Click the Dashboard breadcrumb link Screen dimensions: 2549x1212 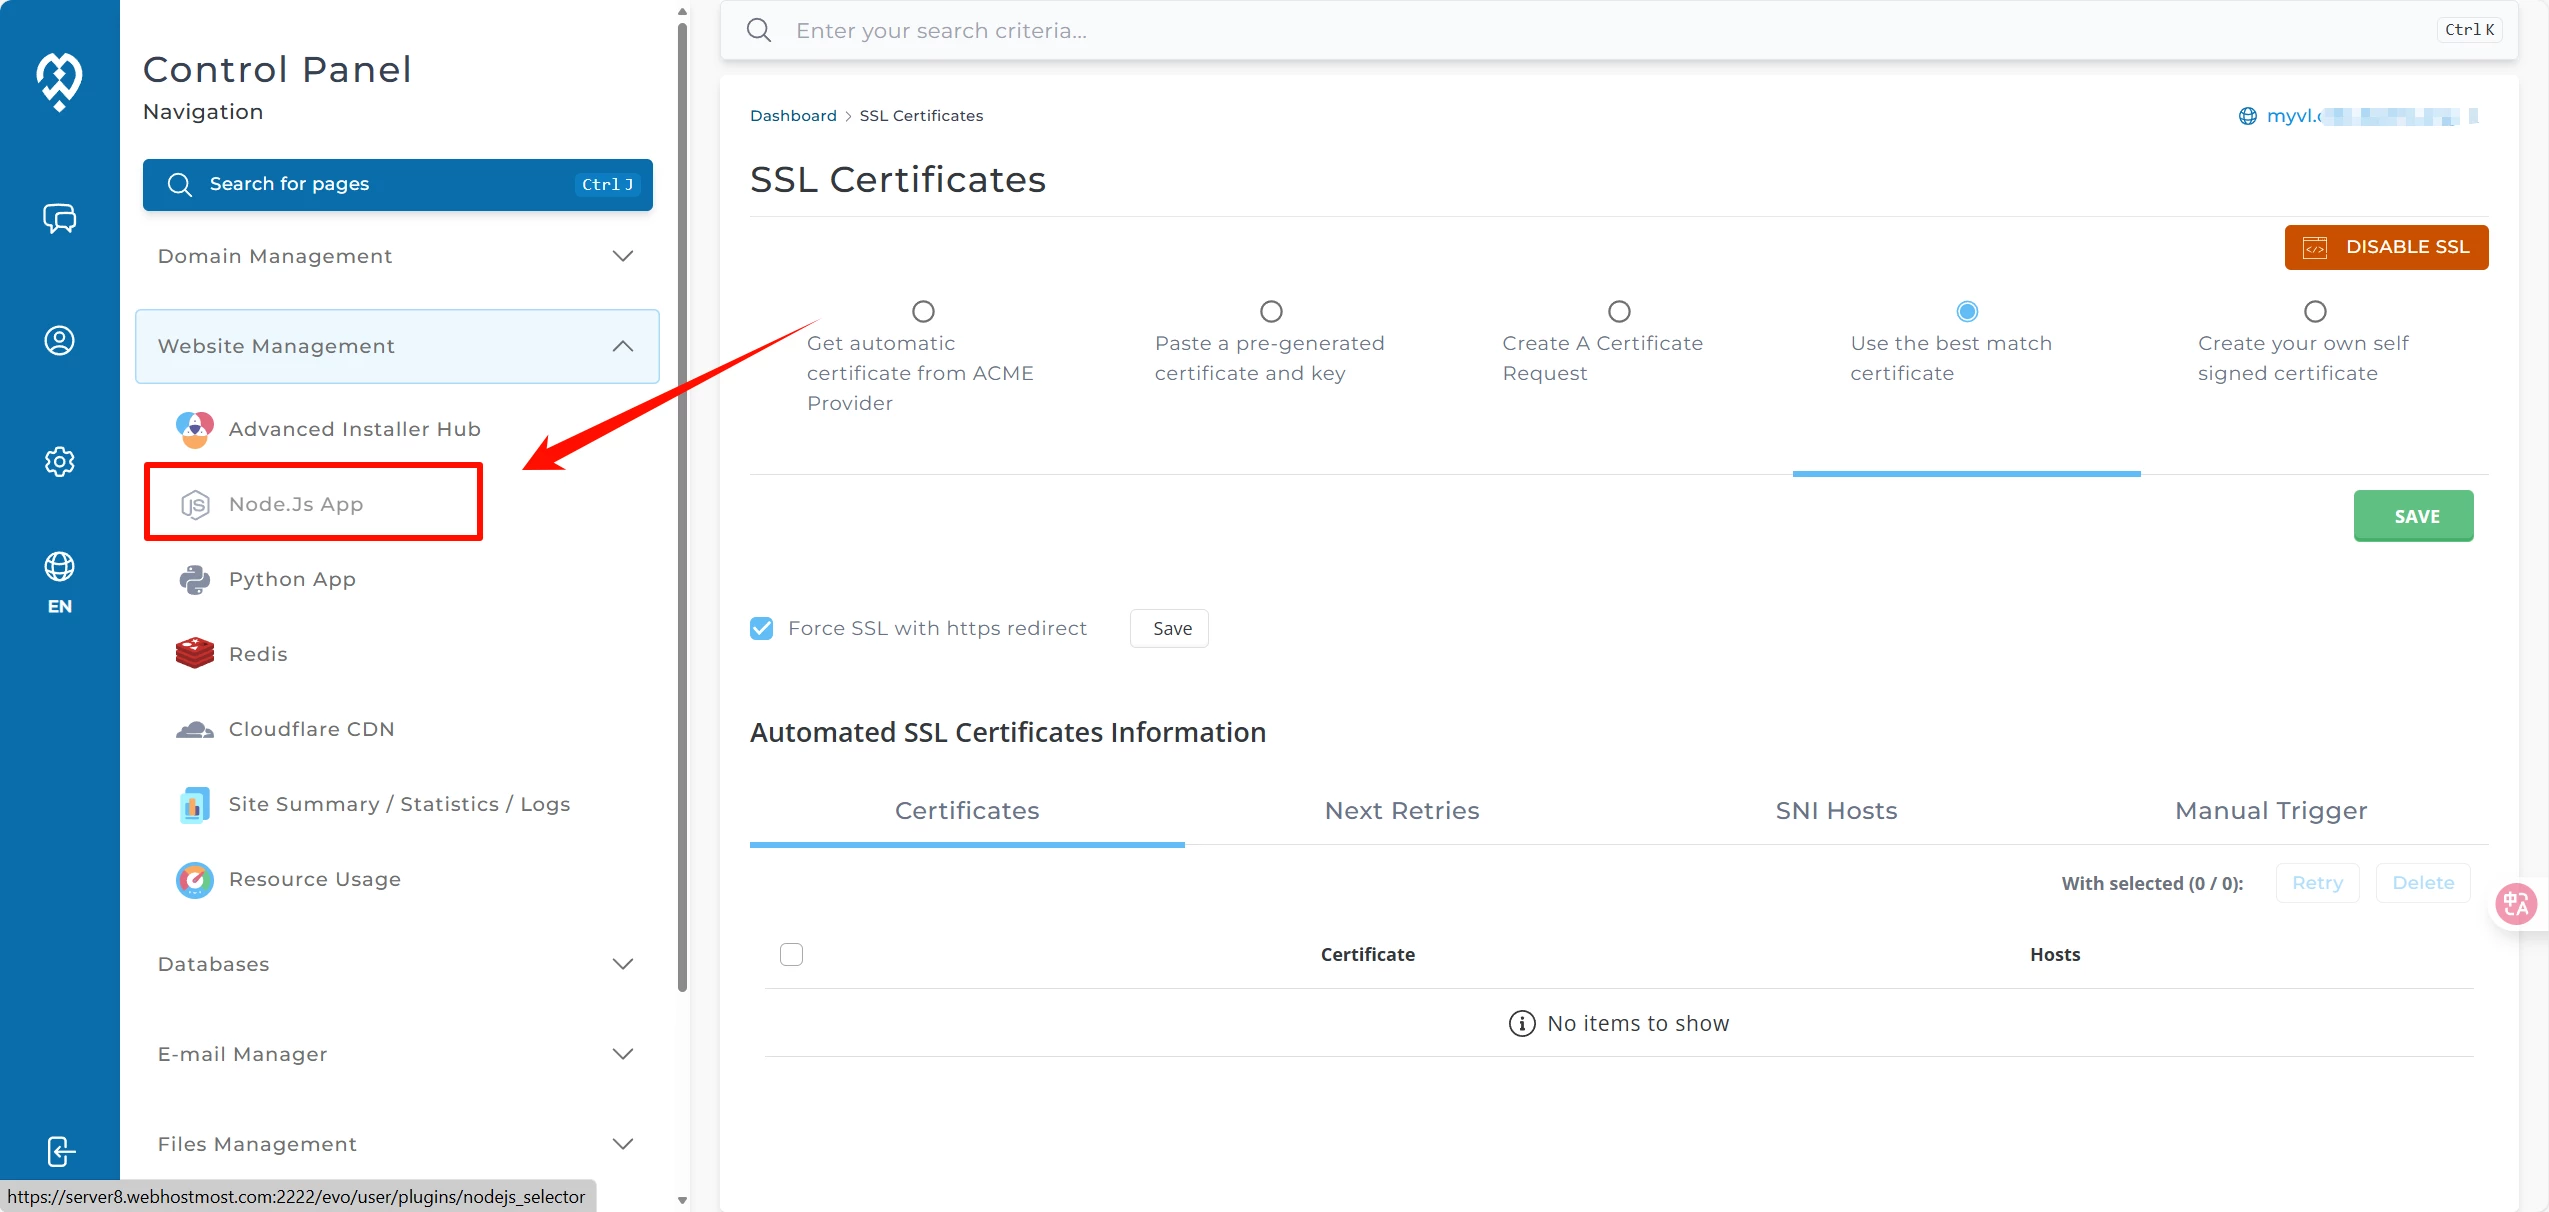tap(792, 116)
